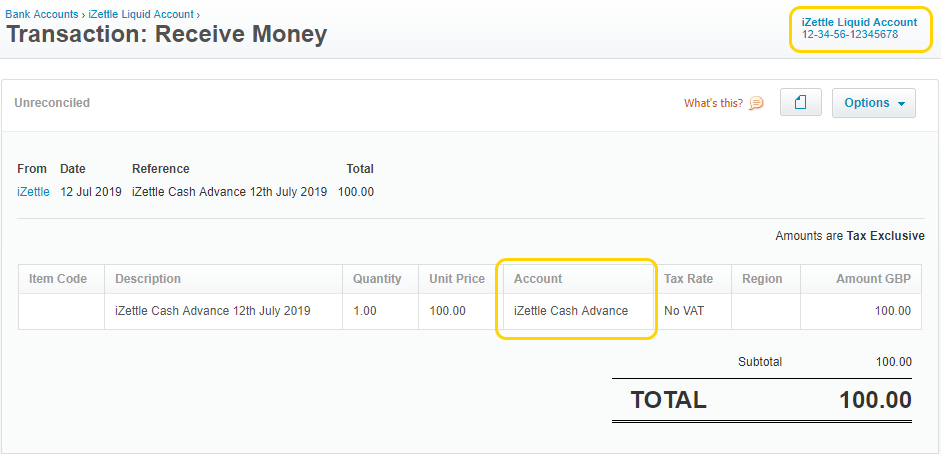This screenshot has width=941, height=454.
Task: Click the Item Code column header
Action: pos(58,279)
